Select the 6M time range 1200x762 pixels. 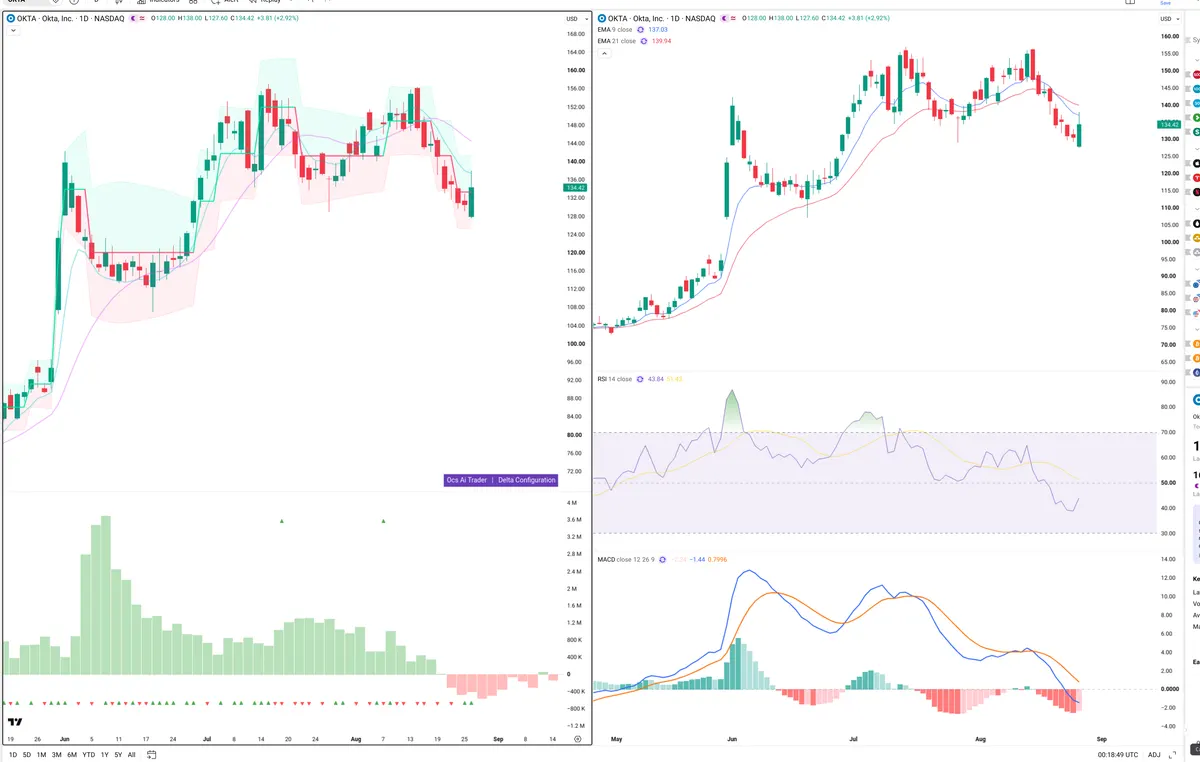71,754
